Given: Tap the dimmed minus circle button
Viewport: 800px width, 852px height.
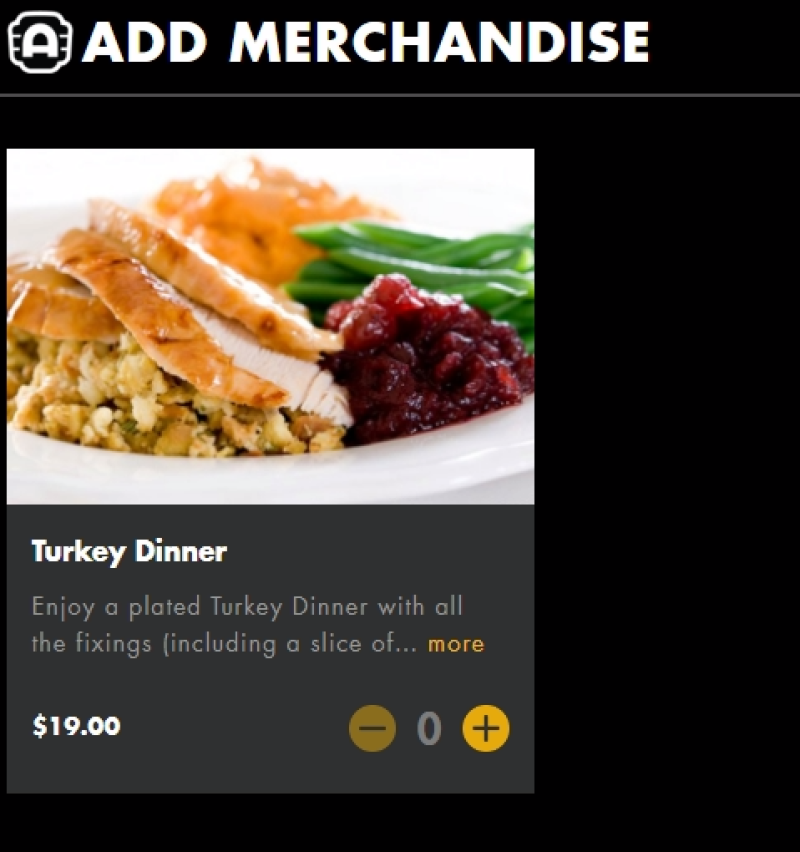Looking at the screenshot, I should (372, 728).
